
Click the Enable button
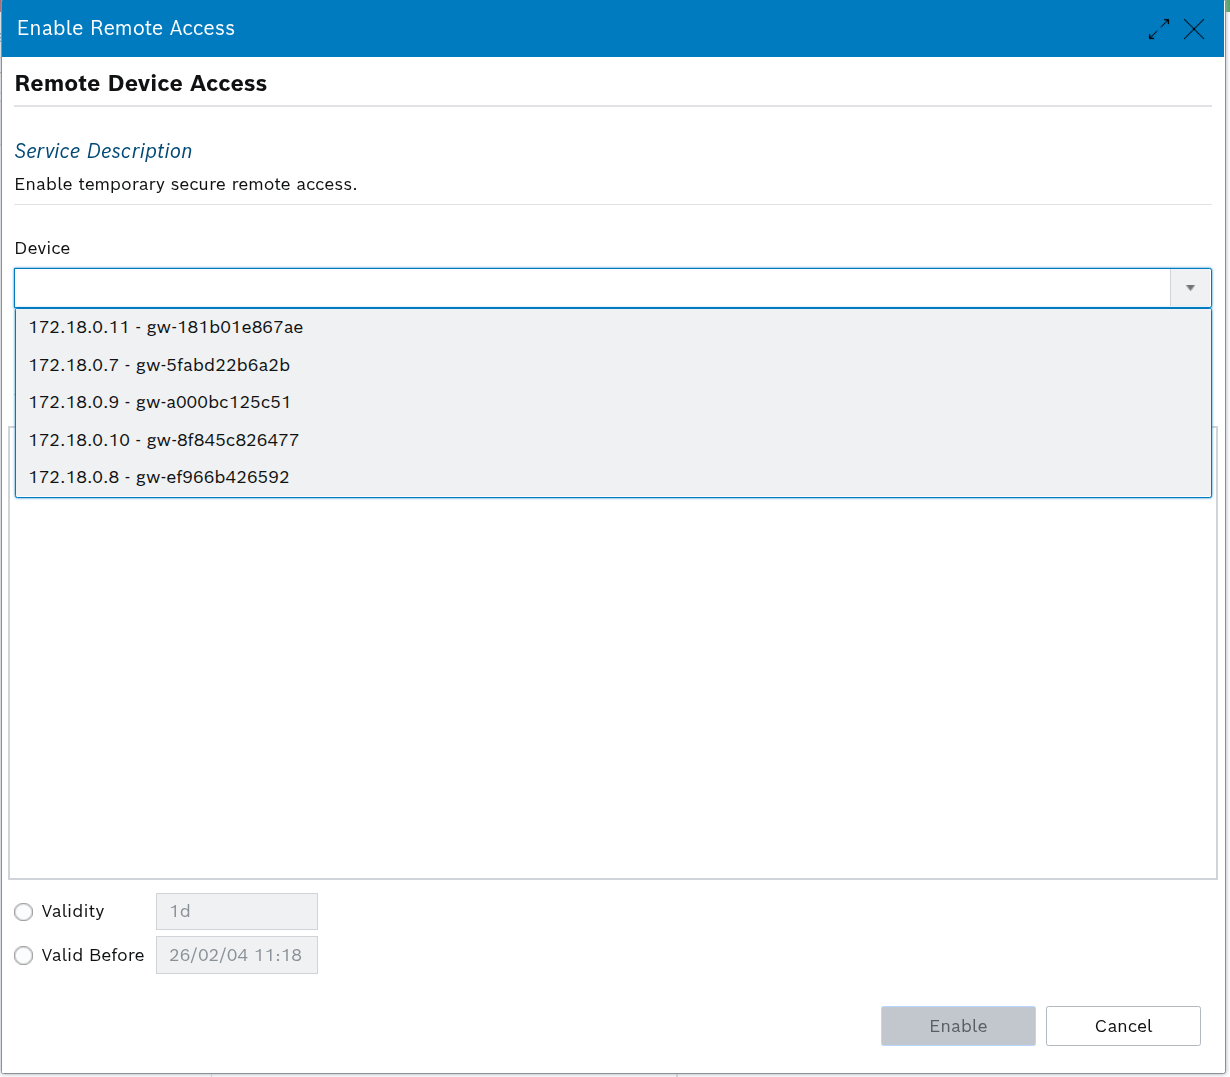[958, 1026]
